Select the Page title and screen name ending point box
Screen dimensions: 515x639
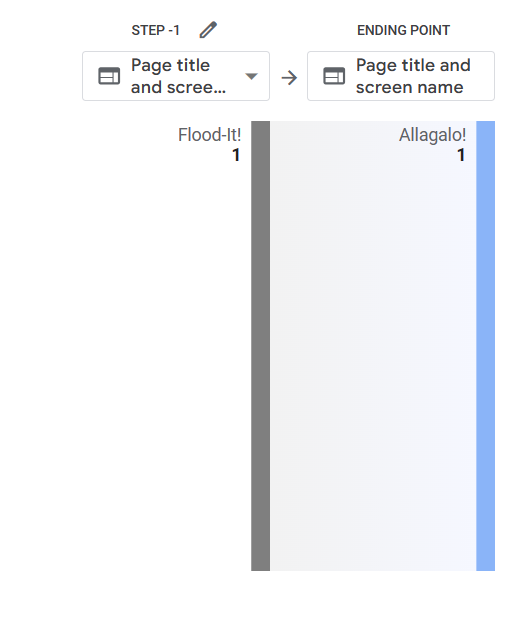click(x=401, y=76)
